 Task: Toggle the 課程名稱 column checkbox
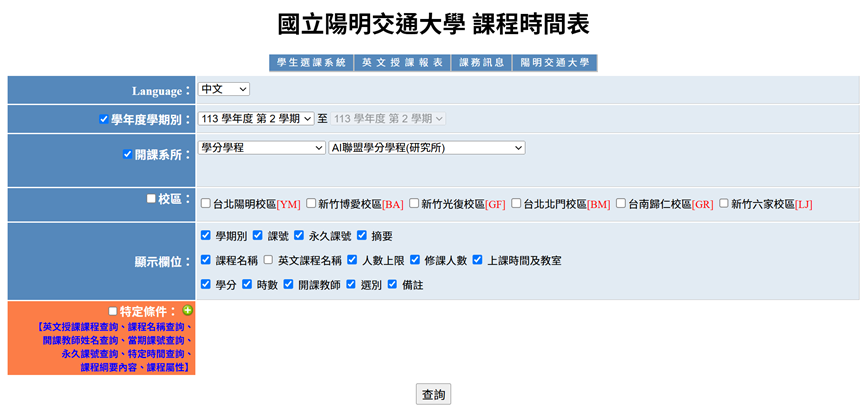206,259
